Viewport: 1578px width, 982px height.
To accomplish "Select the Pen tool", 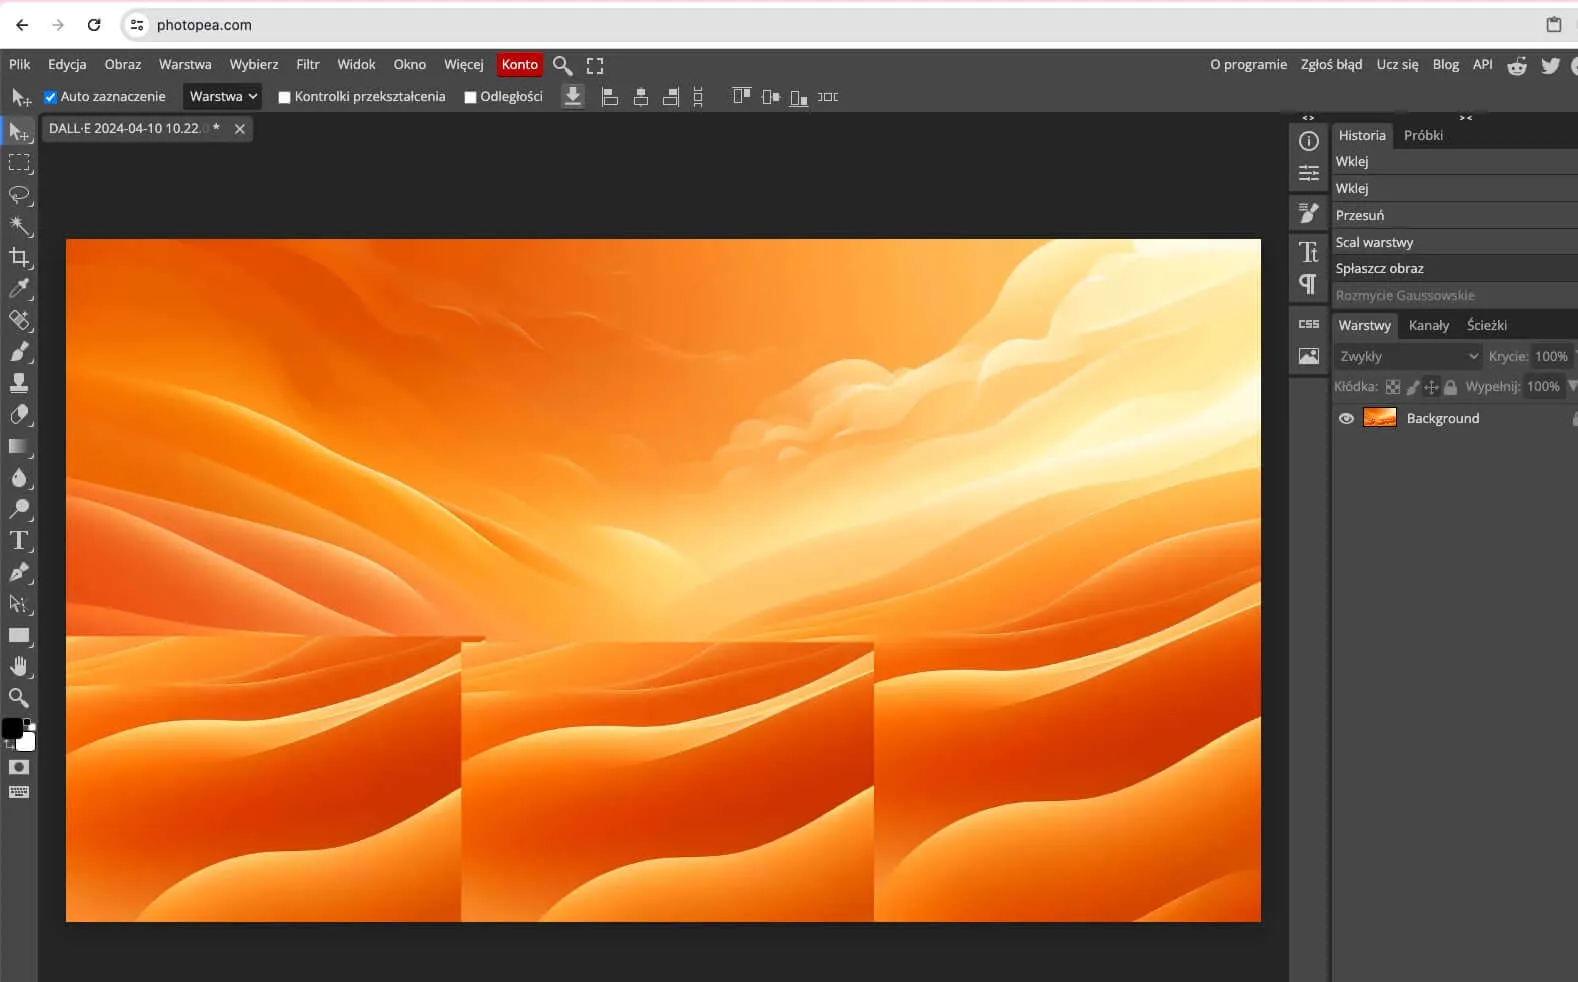I will tap(19, 572).
